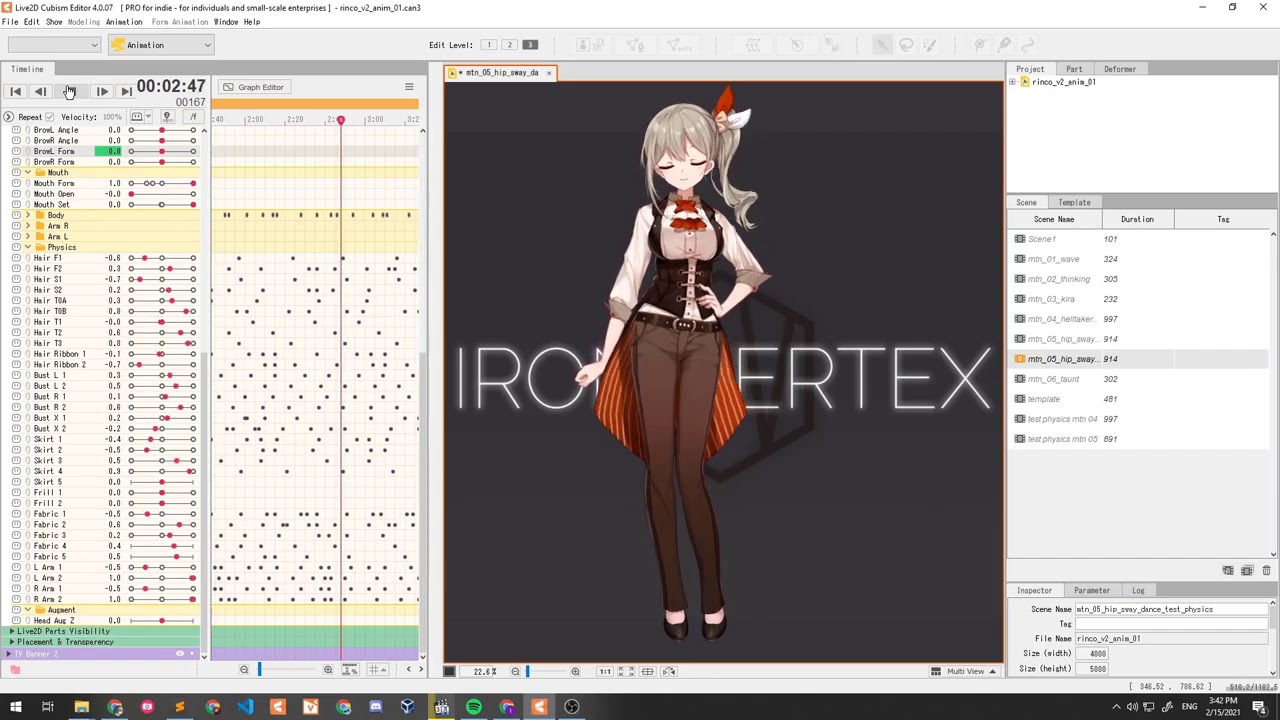Screen dimensions: 1280x720
Task: Select the mtn_01_wave scene
Action: tap(1140, 259)
